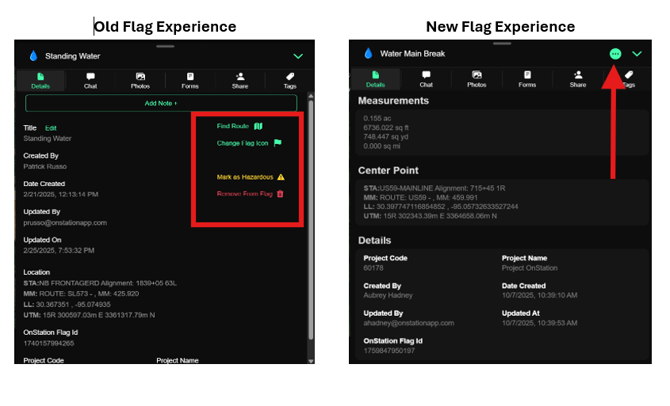Switch to Forms tab in Standing Water panel
The image size is (670, 406).
tap(190, 80)
